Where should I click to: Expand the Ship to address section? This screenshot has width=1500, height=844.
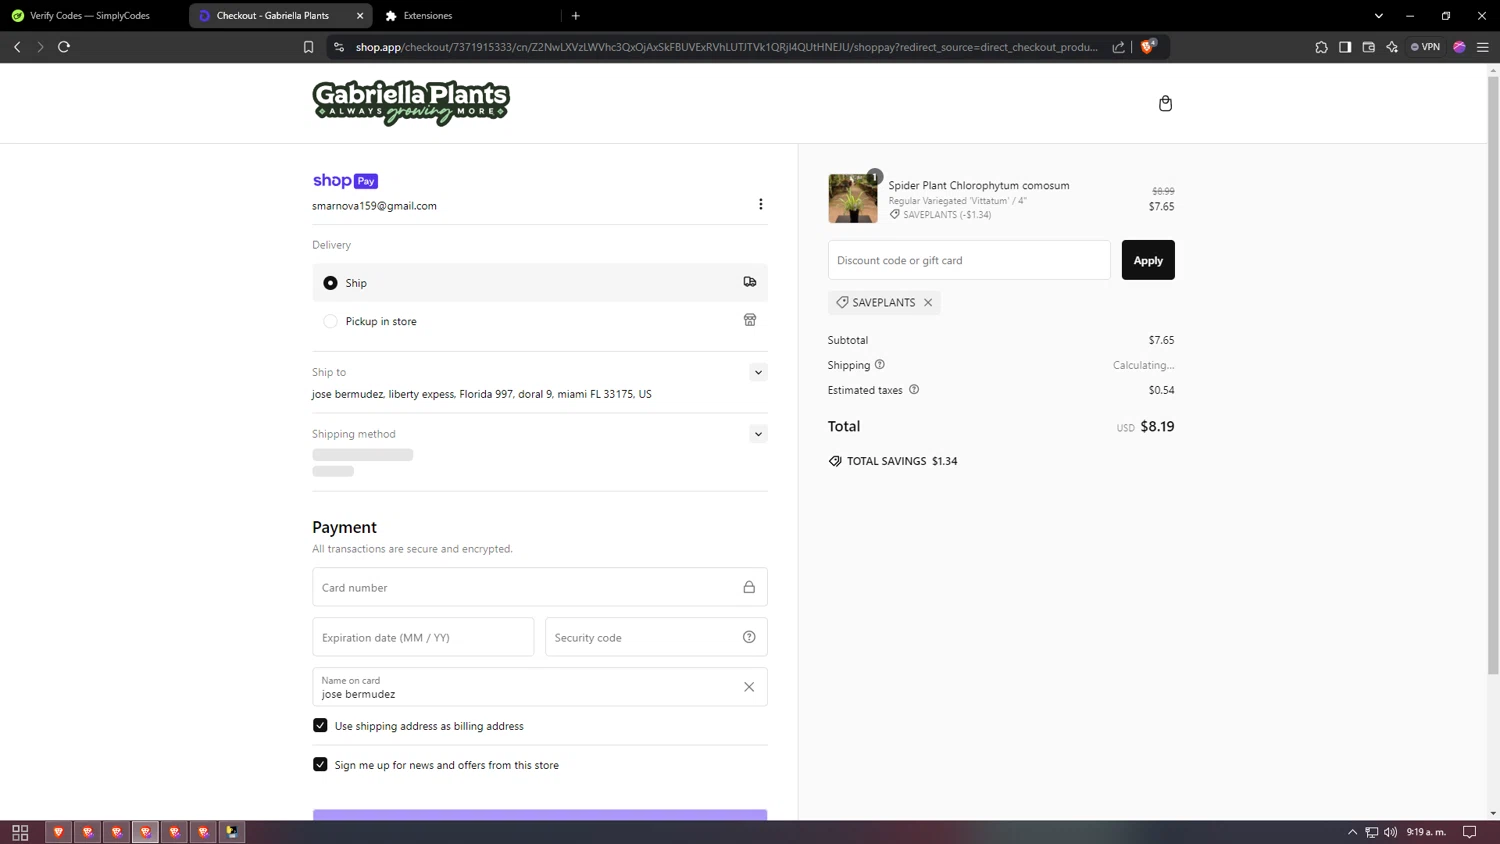758,372
